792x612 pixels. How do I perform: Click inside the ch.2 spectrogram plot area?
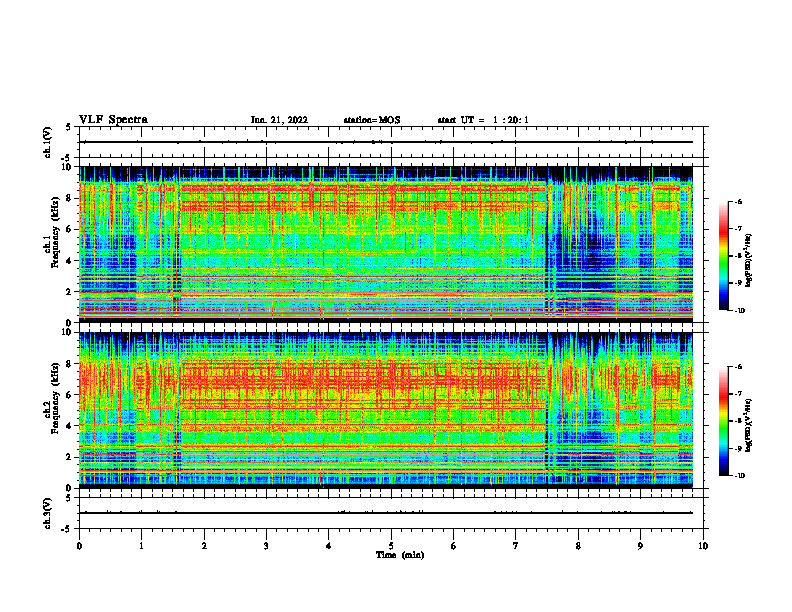tap(391, 410)
